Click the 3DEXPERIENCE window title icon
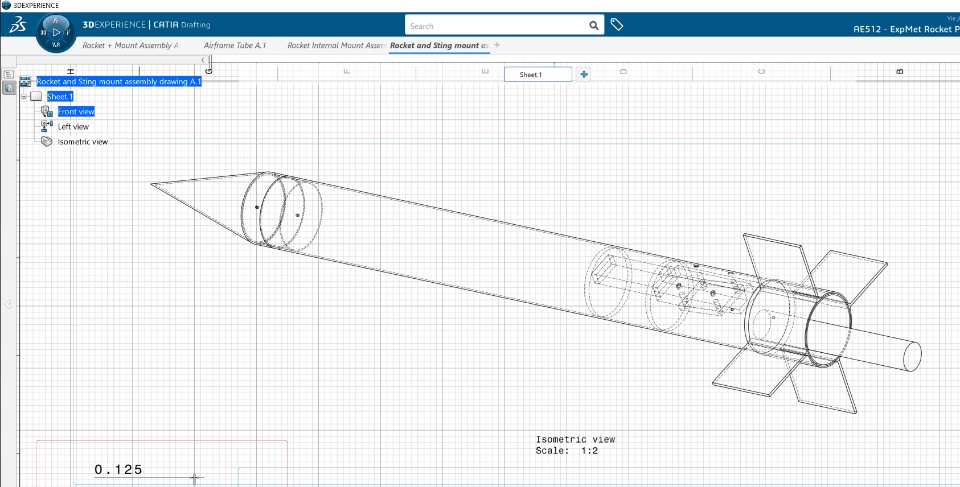The width and height of the screenshot is (960, 487). point(6,6)
